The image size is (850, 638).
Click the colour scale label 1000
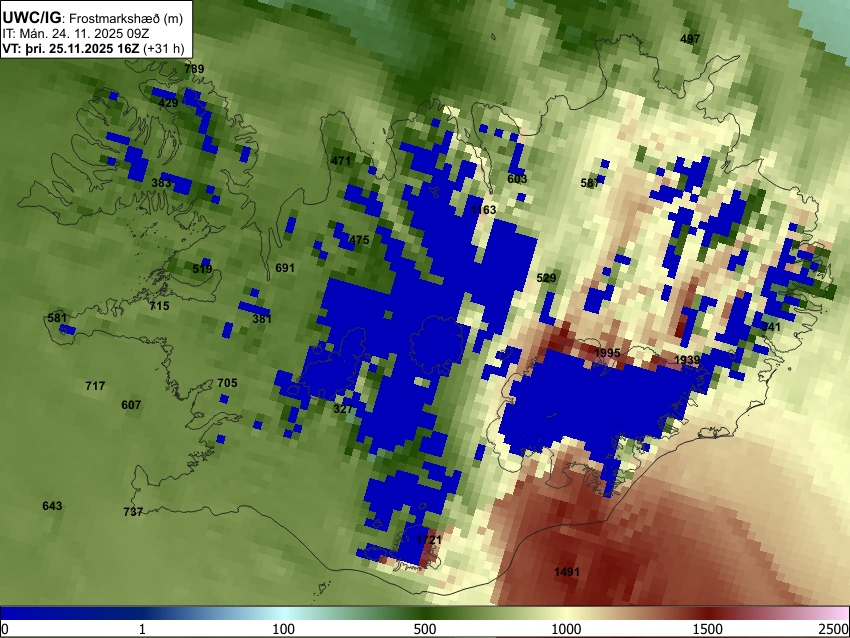coord(566,629)
